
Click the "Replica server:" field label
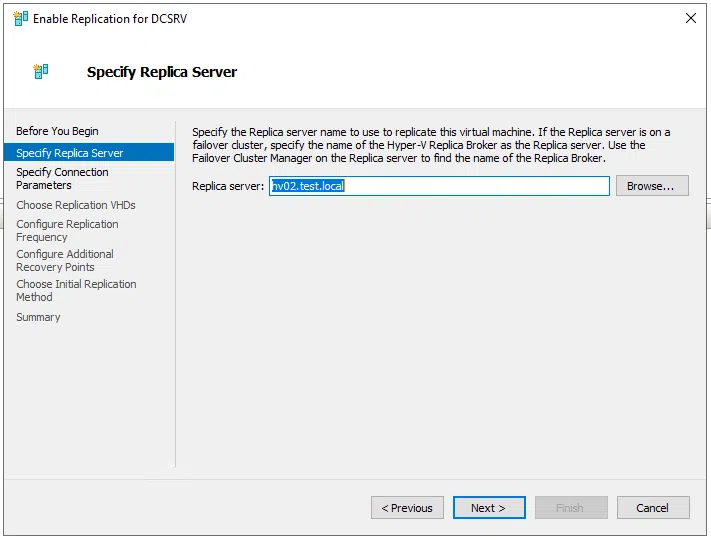tap(228, 186)
